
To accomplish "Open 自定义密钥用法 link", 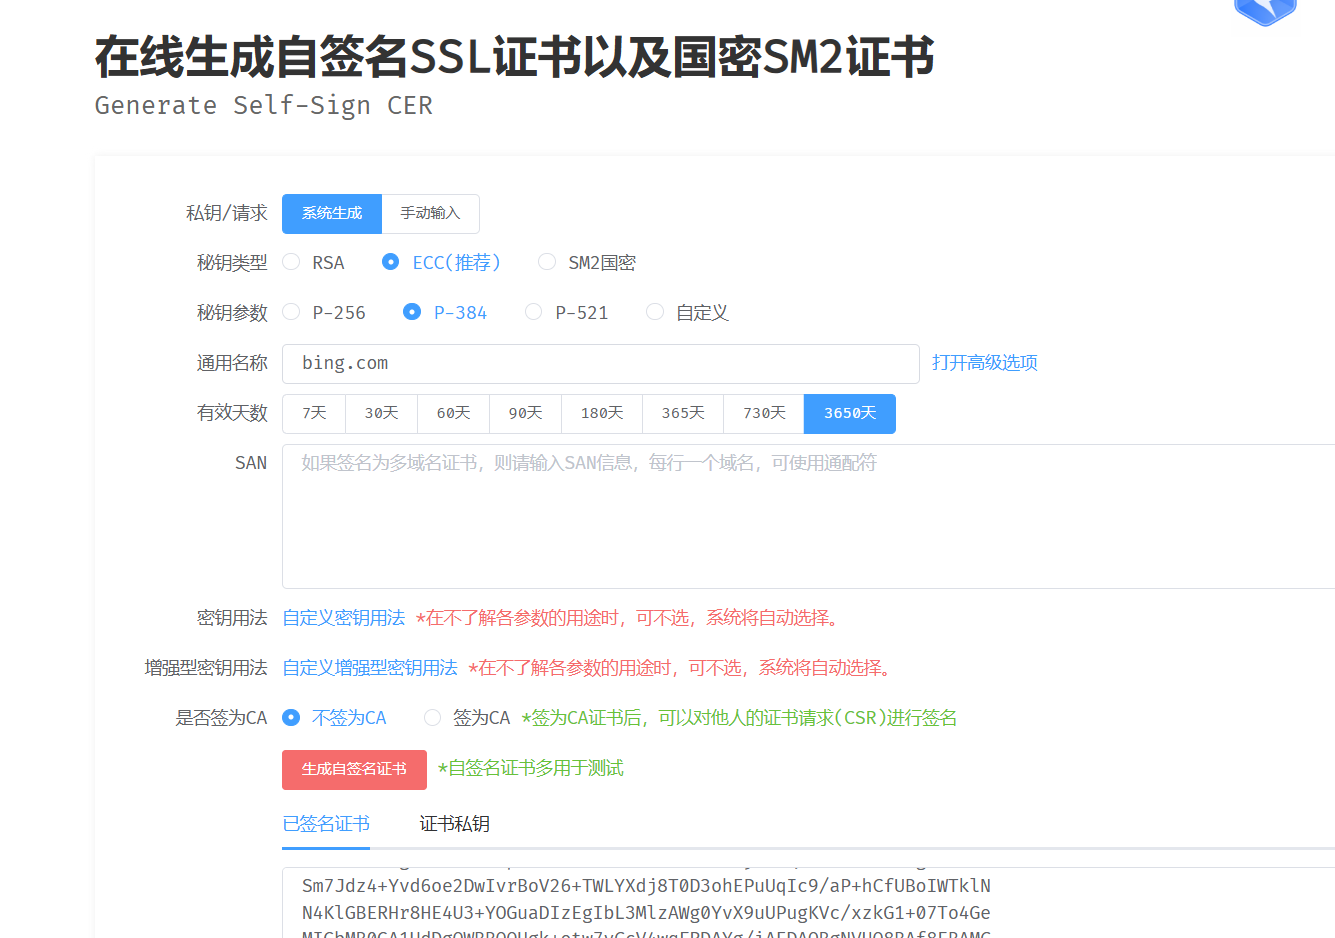I will tap(344, 618).
